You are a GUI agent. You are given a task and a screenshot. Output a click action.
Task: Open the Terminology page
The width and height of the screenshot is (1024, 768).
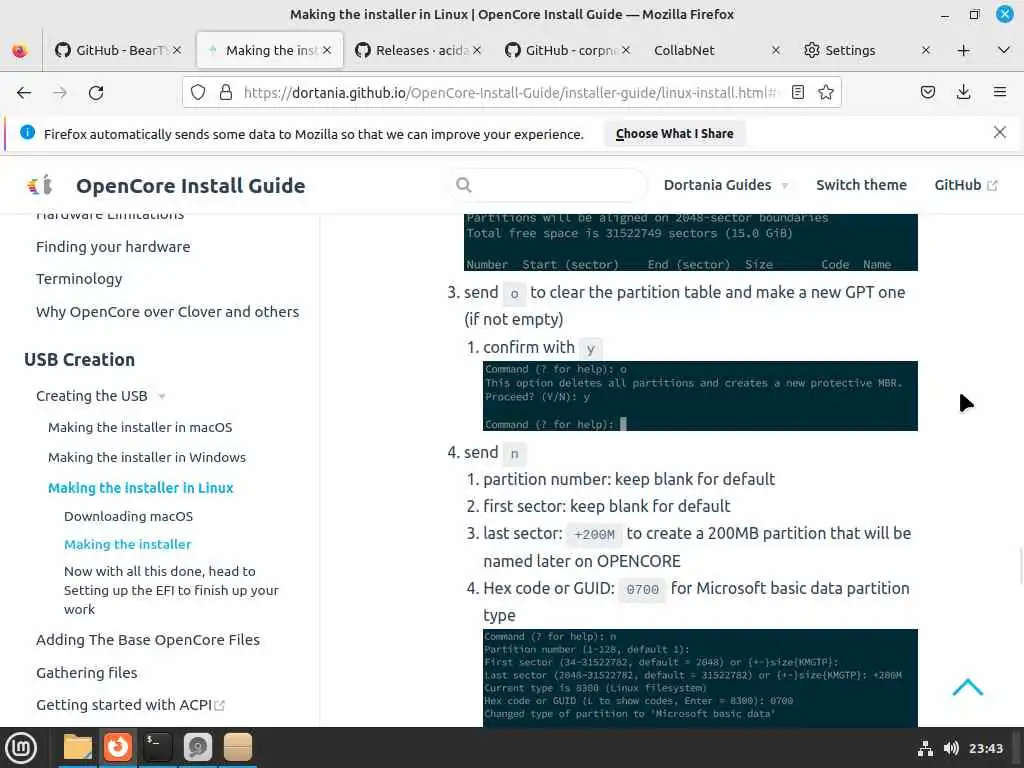(x=79, y=279)
